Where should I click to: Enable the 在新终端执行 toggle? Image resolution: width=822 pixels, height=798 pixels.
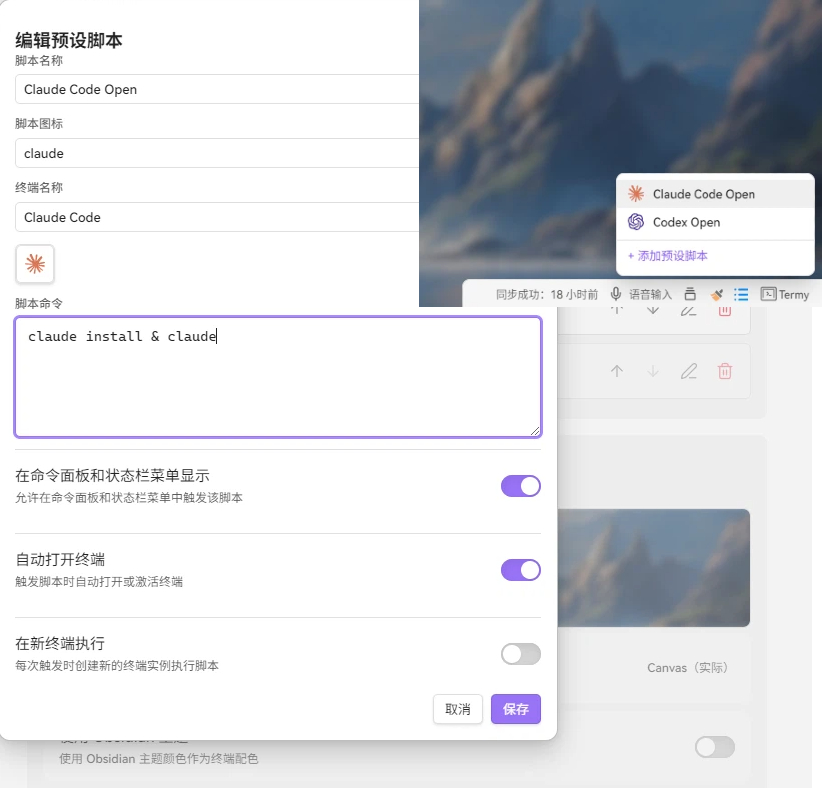pyautogui.click(x=521, y=654)
